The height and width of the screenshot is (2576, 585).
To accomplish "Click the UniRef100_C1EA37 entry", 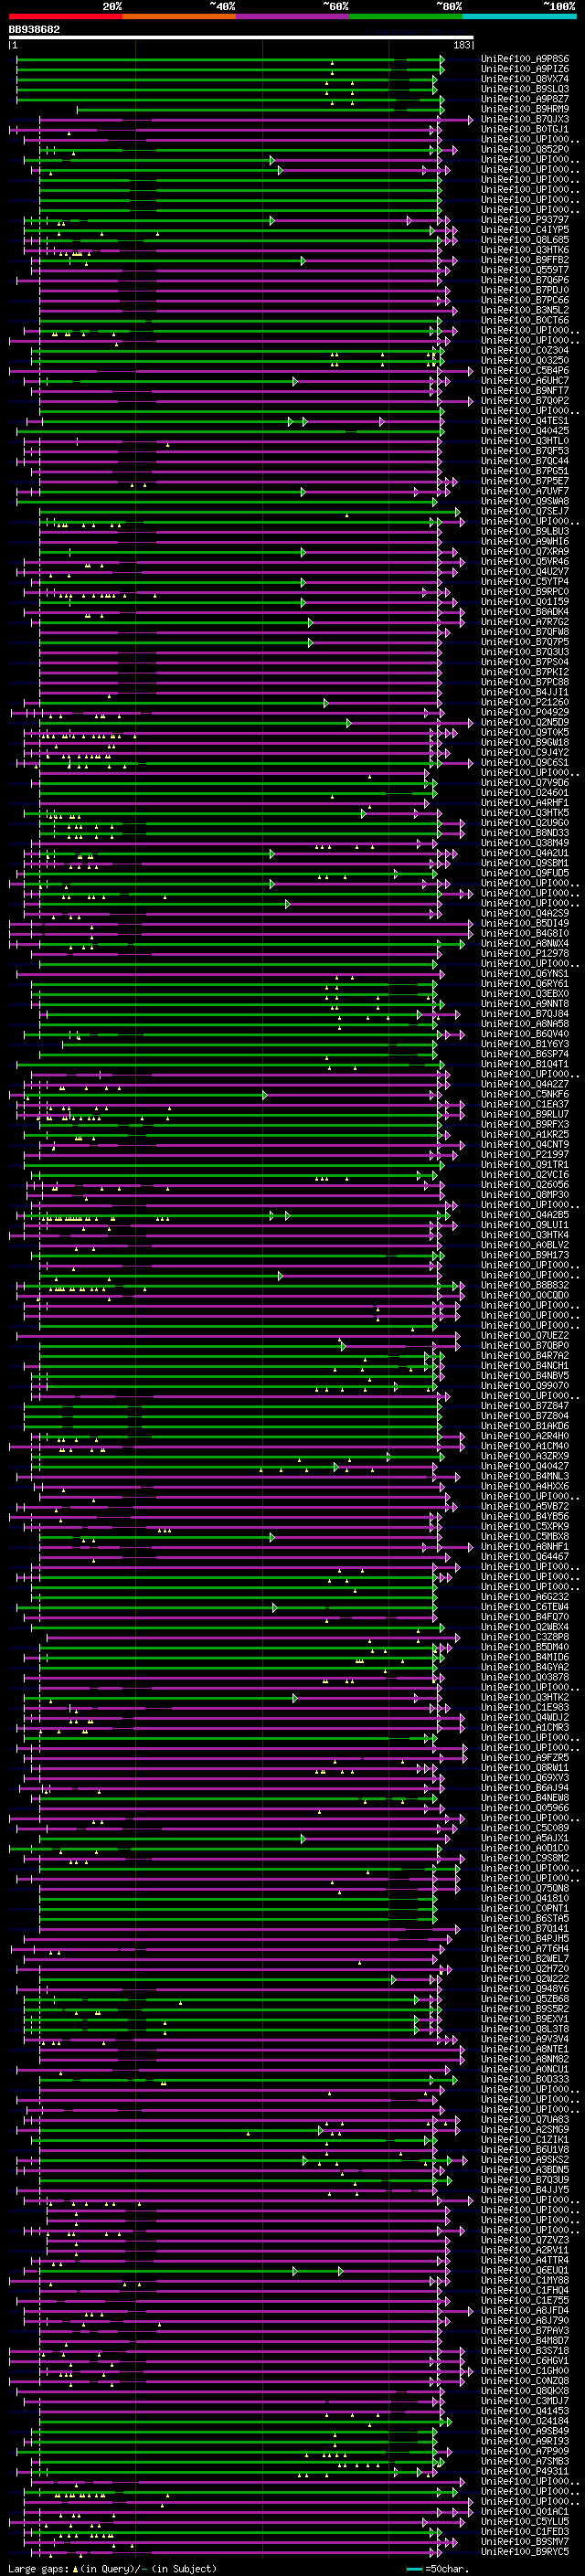I will coord(525,1104).
